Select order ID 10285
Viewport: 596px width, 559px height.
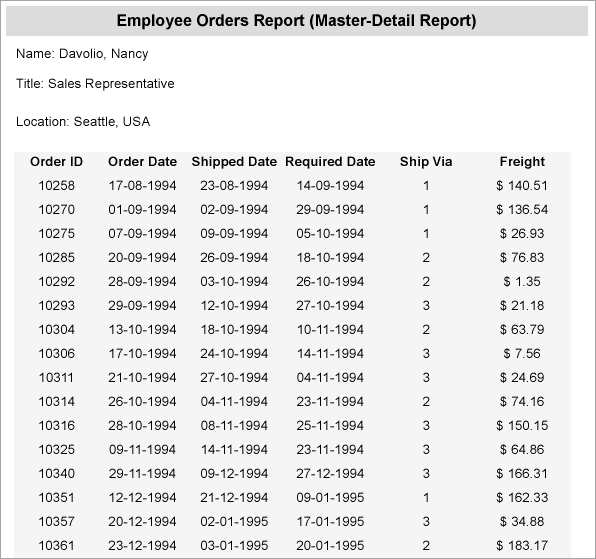point(57,258)
